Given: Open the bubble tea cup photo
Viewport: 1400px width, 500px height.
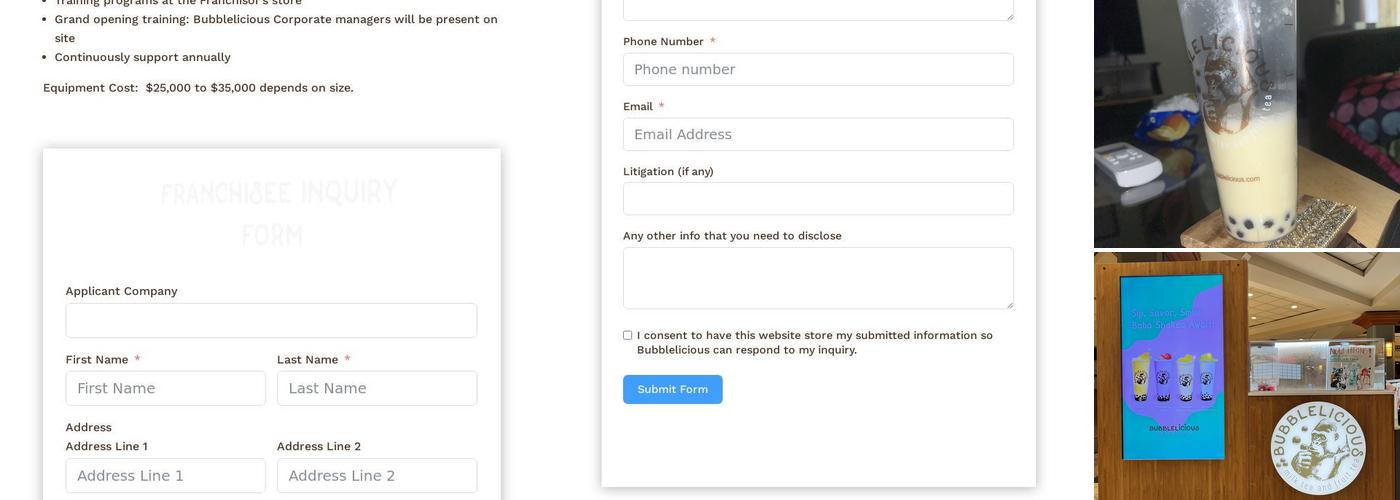Looking at the screenshot, I should pos(1246,123).
